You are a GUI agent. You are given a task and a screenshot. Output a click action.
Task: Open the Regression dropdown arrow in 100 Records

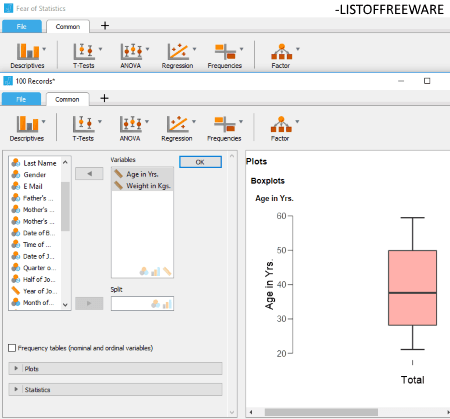click(x=194, y=122)
